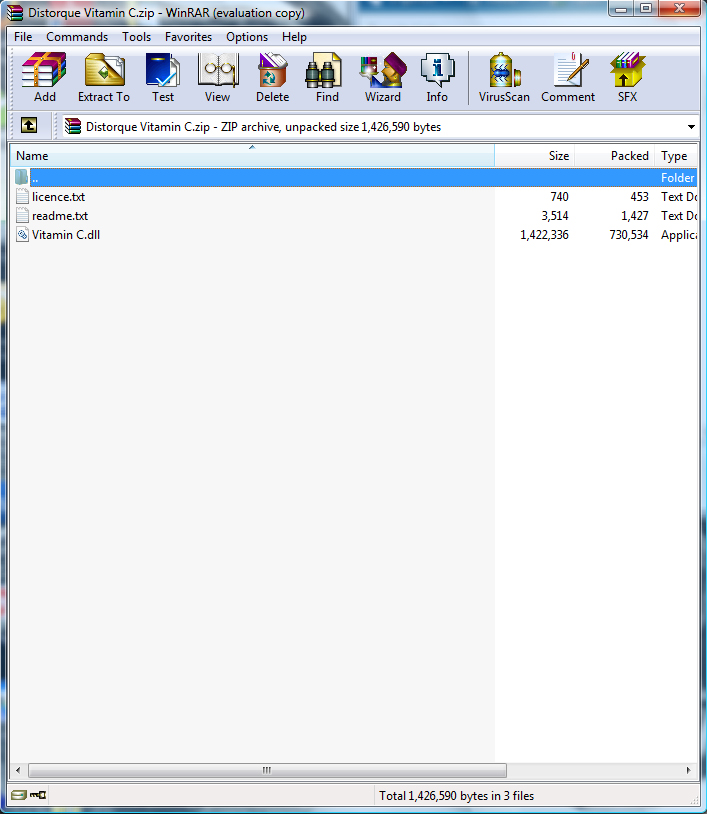Viewport: 707px width, 814px height.
Task: Show archive Info
Action: click(x=437, y=77)
